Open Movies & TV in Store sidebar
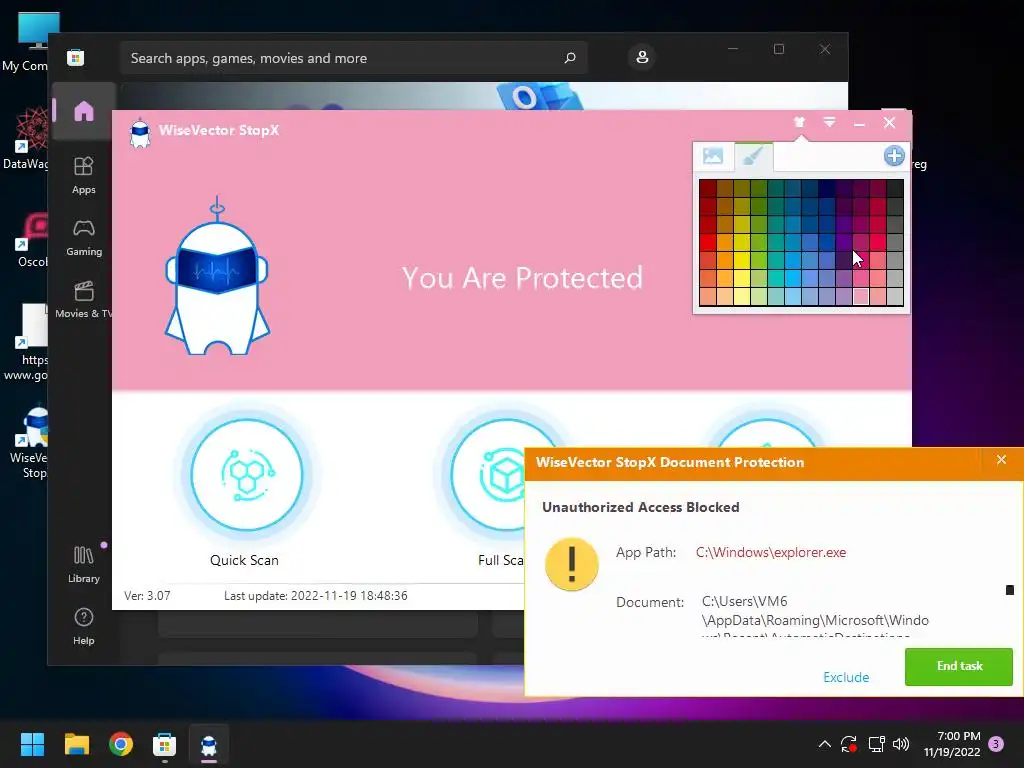The image size is (1024, 768). click(84, 299)
